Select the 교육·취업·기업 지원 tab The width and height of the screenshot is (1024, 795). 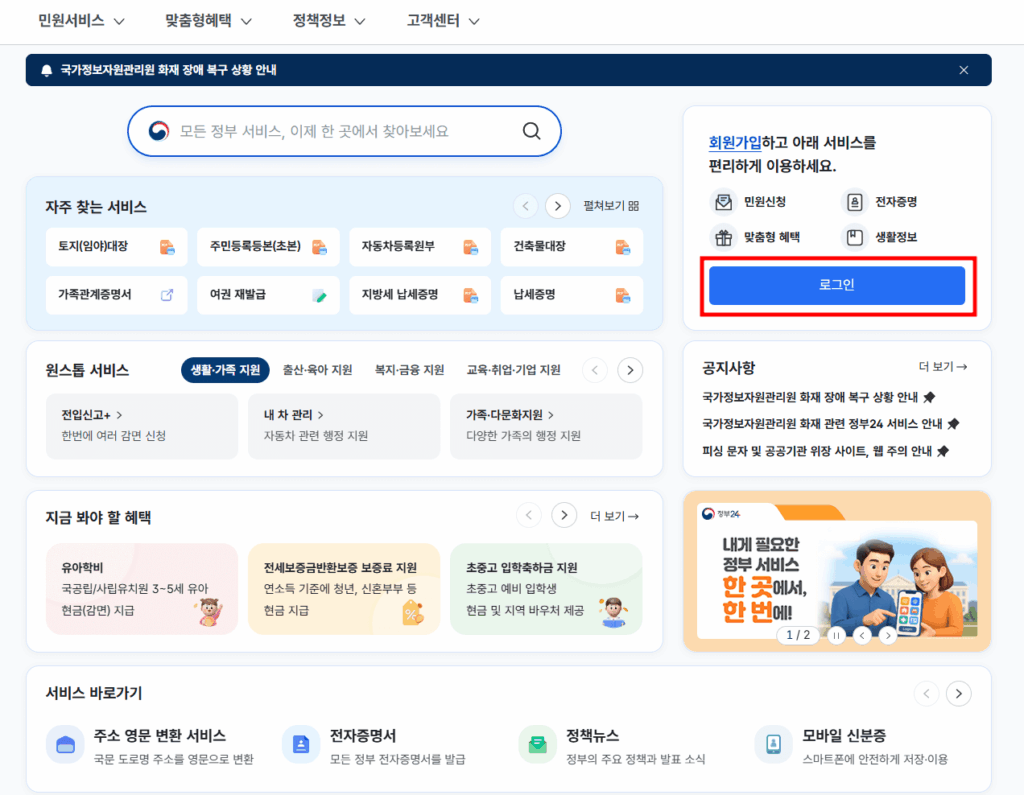513,370
